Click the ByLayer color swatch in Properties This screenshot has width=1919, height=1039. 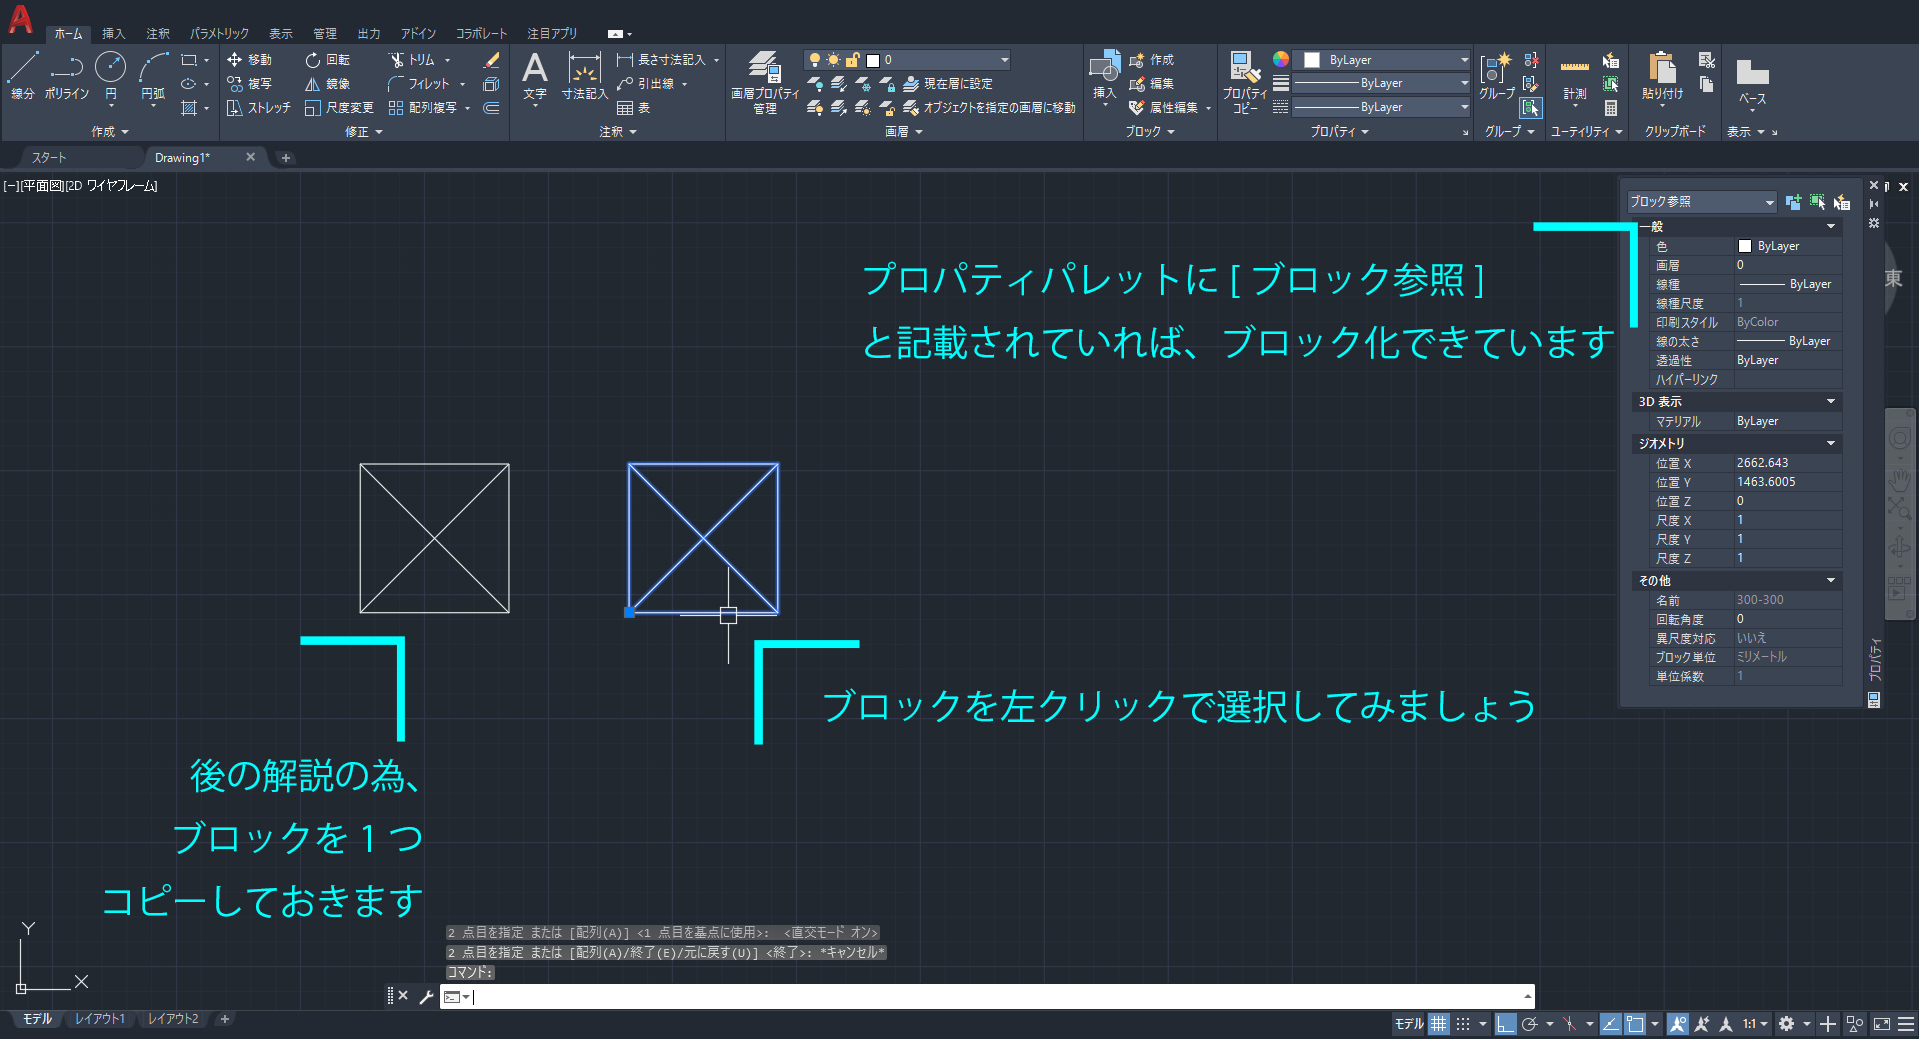(1746, 245)
